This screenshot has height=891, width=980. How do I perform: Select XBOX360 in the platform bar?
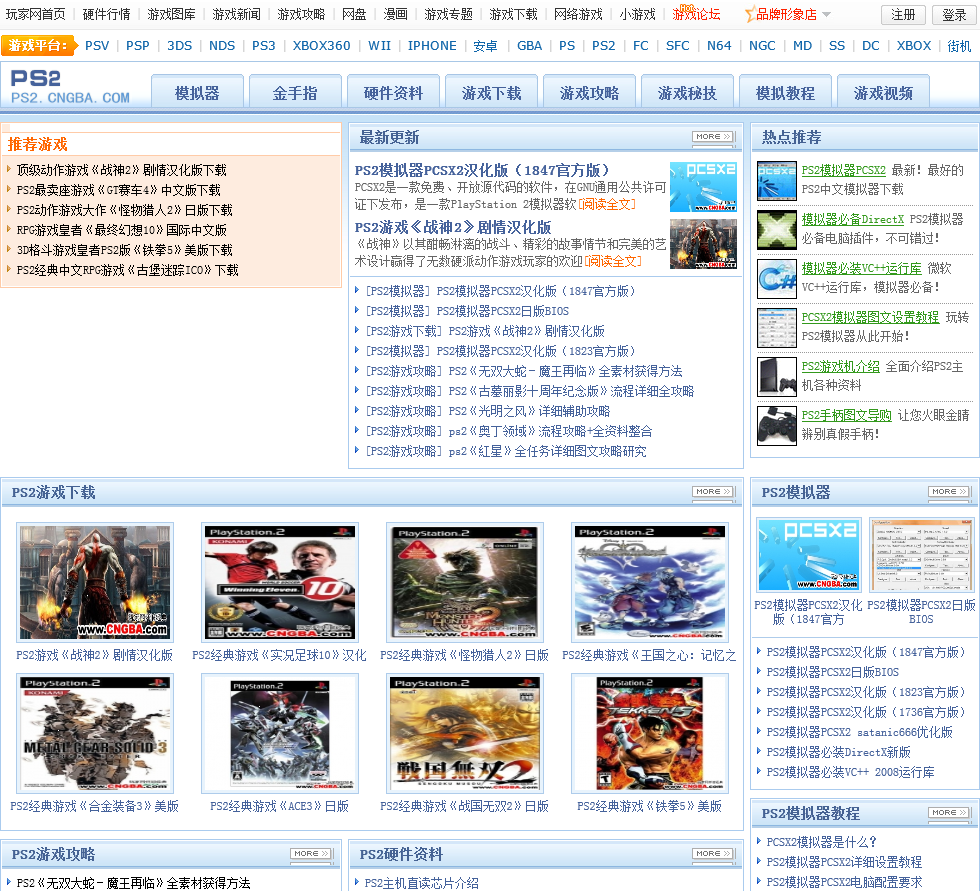coord(321,46)
